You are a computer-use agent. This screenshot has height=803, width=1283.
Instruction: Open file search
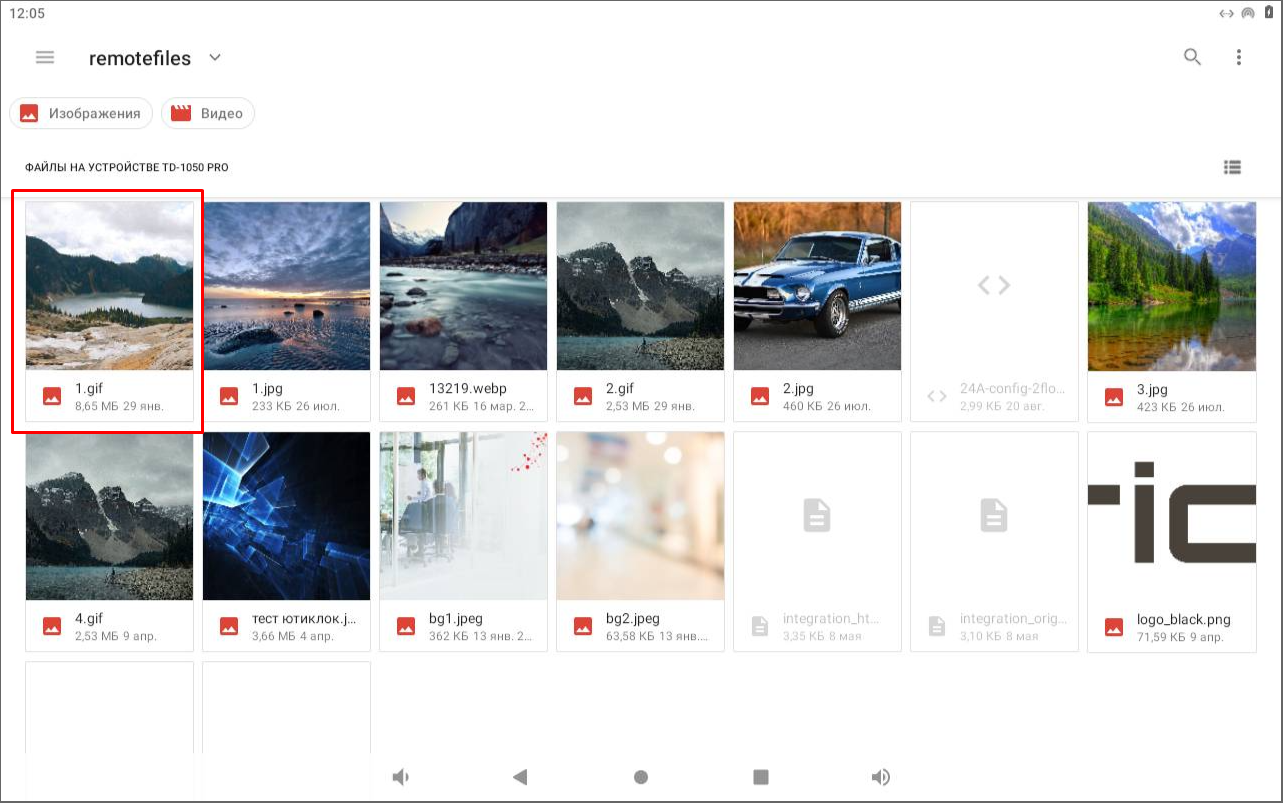pyautogui.click(x=1192, y=57)
